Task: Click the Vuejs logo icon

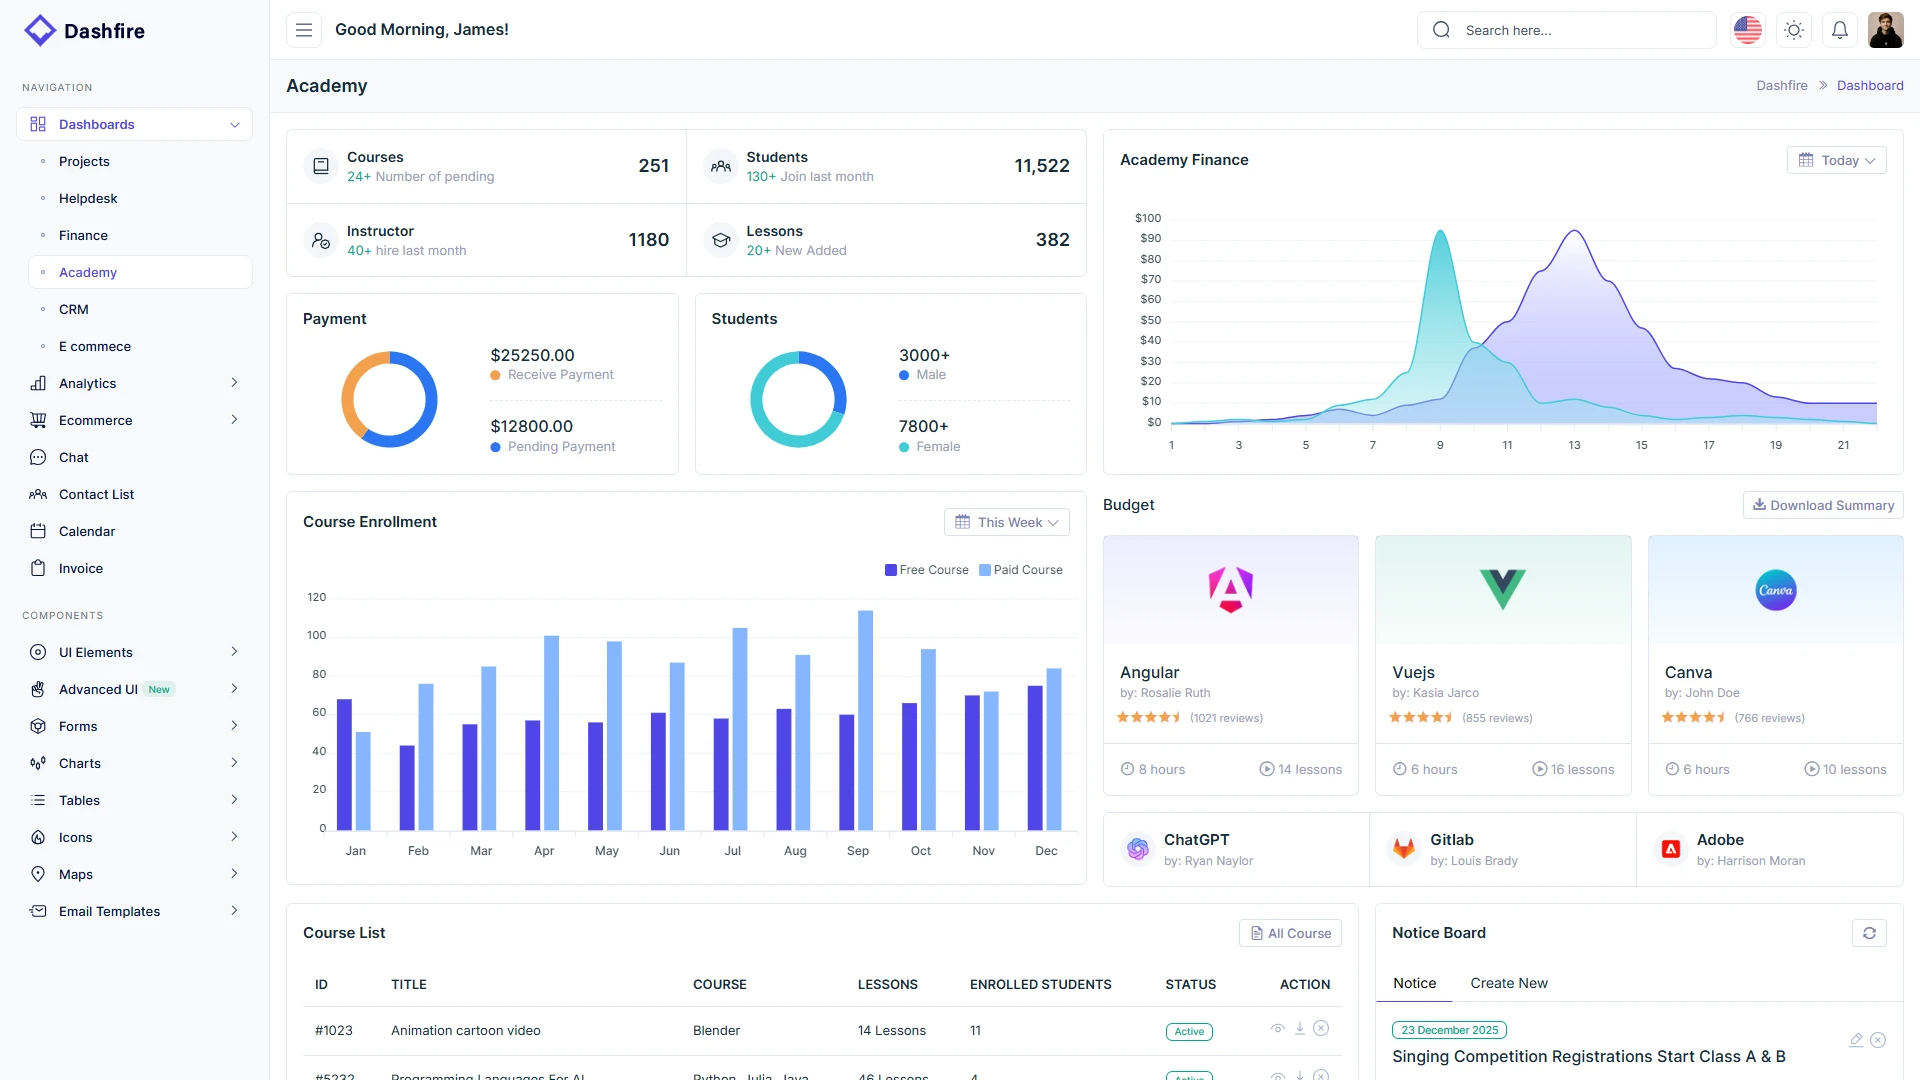Action: click(x=1503, y=589)
